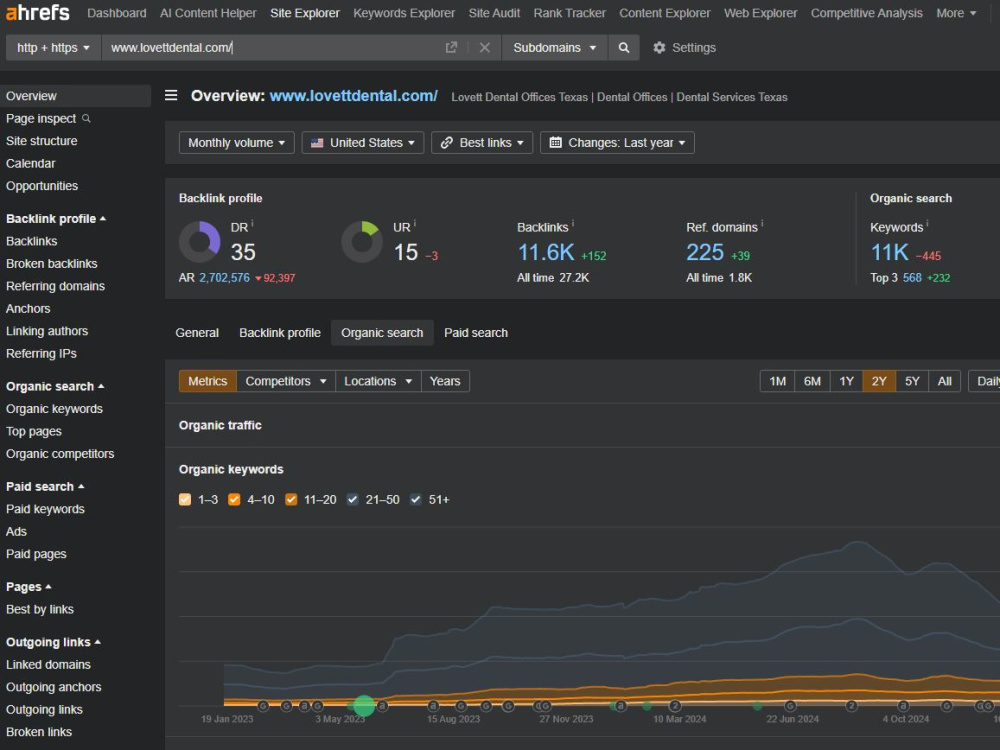Set chart range to 6M

coord(812,381)
